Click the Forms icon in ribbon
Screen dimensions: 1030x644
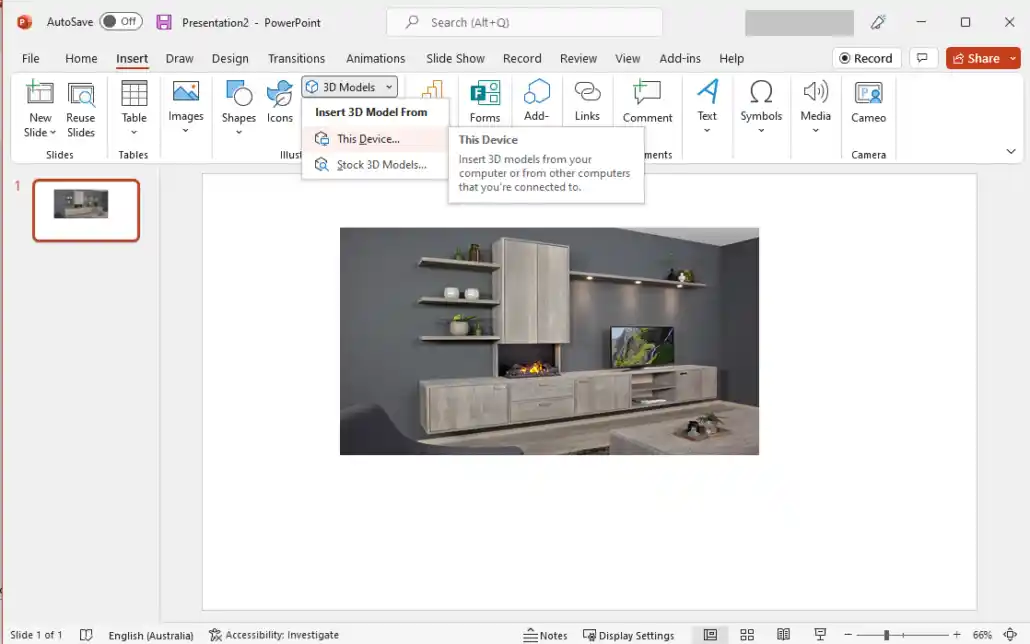485,102
